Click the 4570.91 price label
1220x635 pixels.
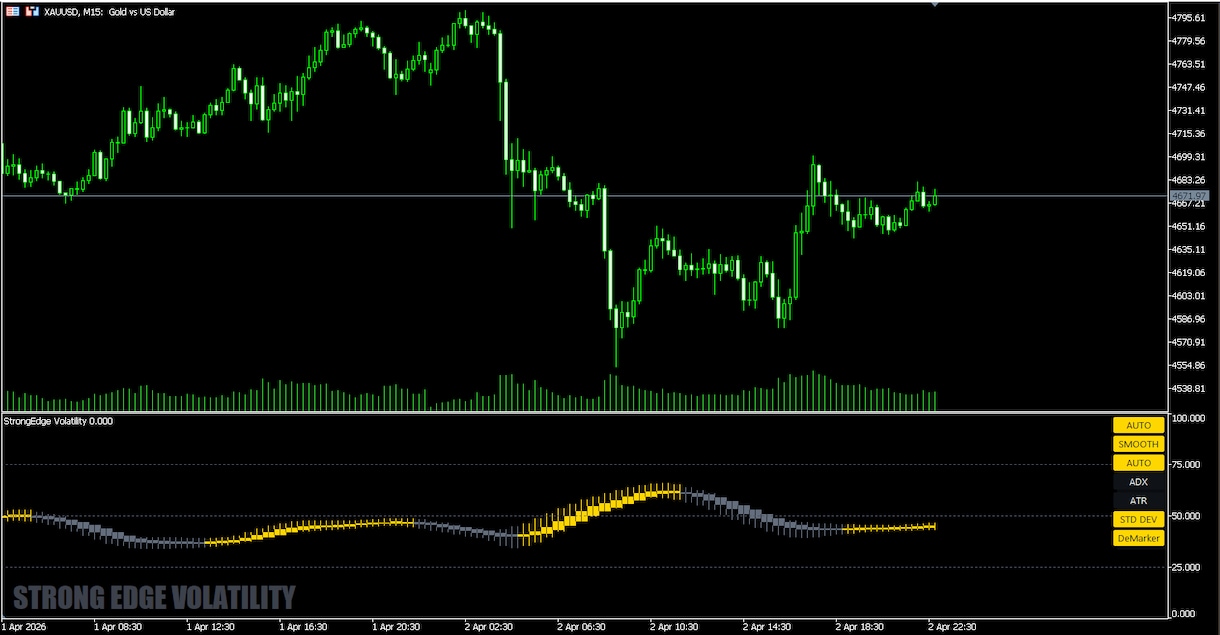pos(1189,342)
